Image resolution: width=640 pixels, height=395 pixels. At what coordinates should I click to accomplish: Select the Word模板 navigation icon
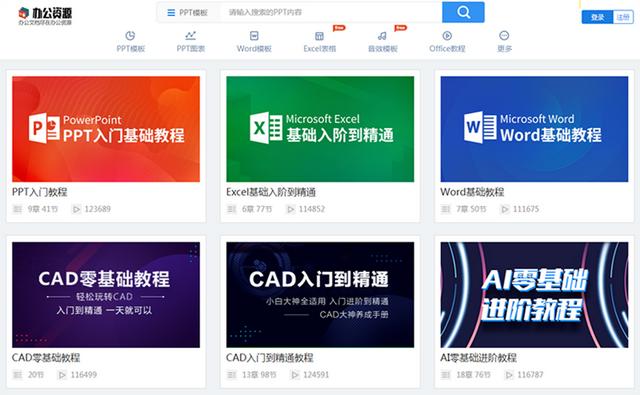point(254,36)
